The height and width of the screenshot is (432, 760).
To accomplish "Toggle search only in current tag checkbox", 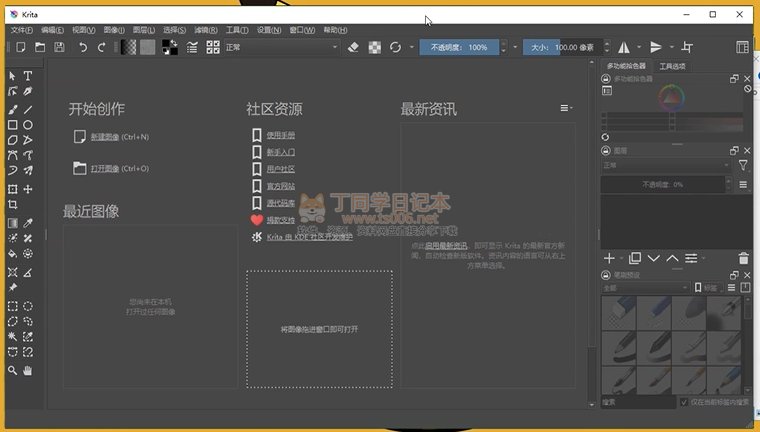I will [x=684, y=403].
